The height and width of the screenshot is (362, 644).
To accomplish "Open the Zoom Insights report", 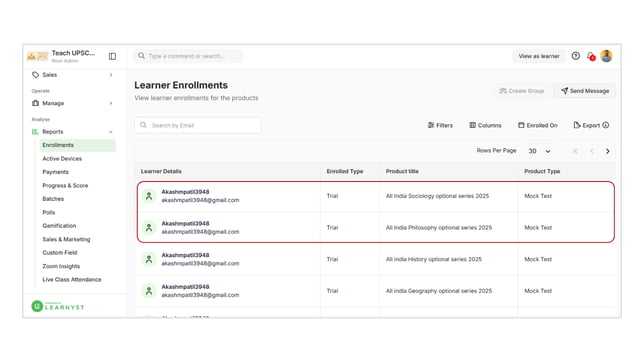I will click(x=61, y=266).
